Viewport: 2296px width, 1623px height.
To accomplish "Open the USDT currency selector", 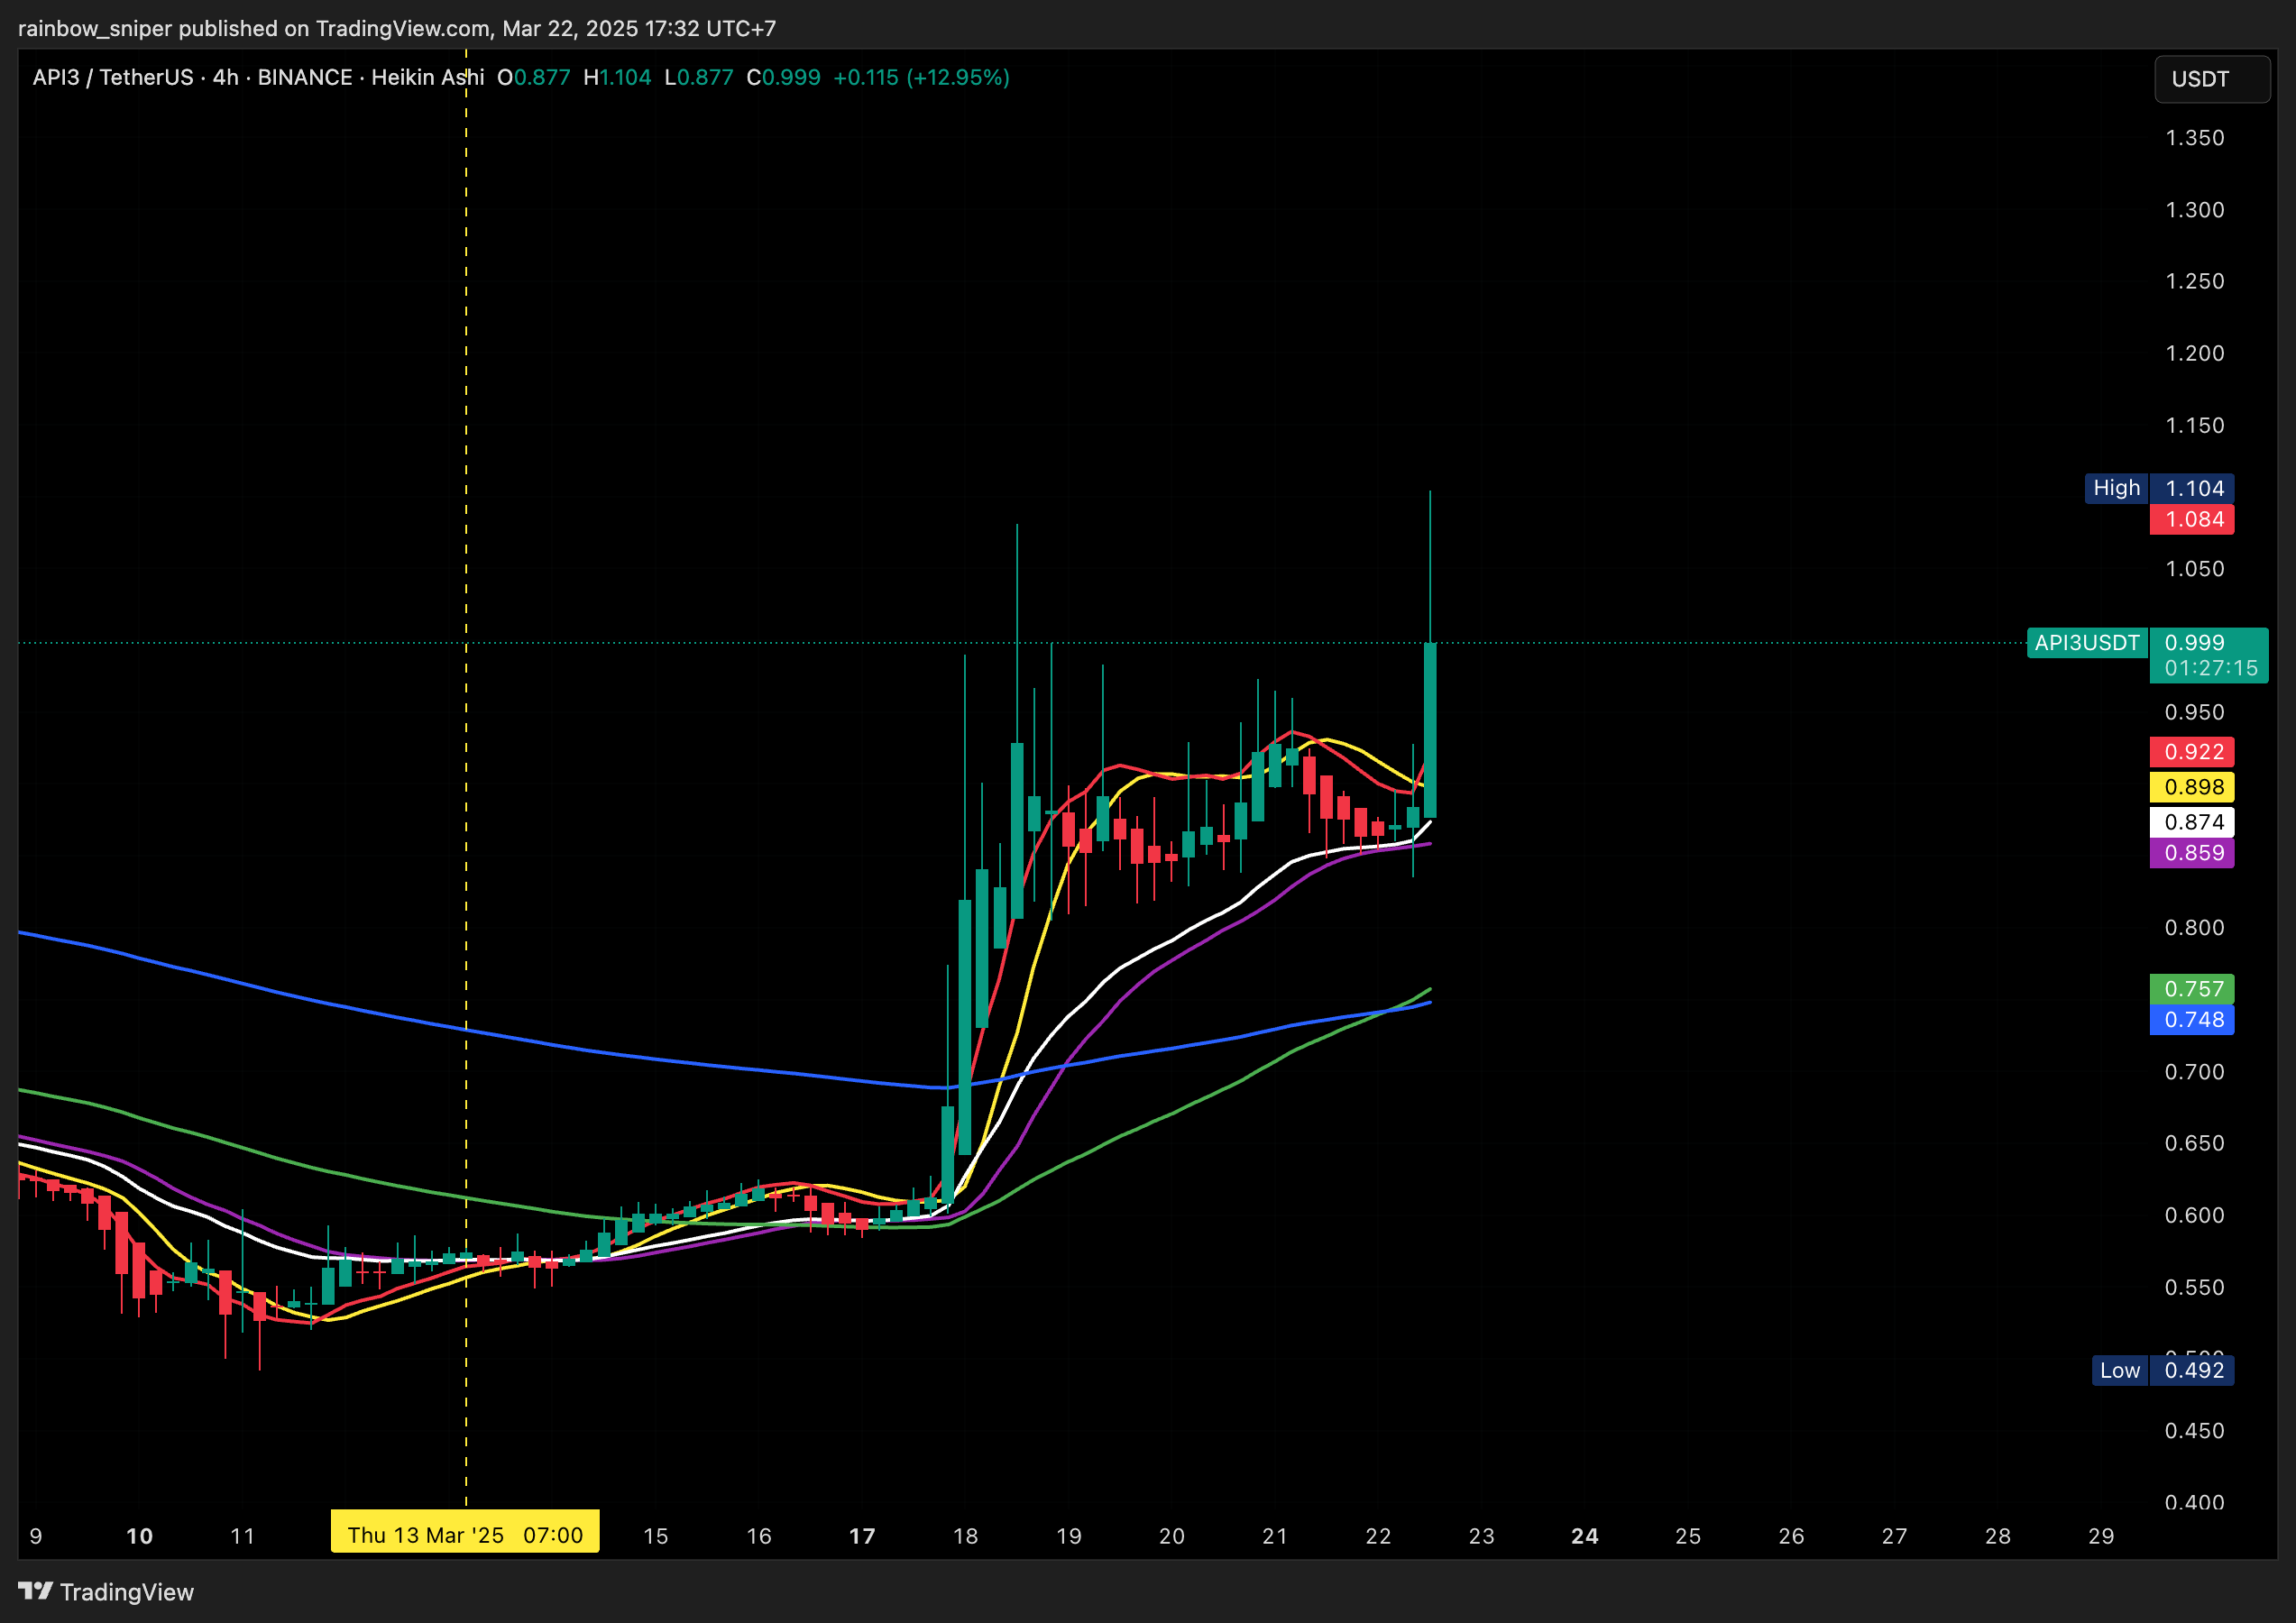I will [2211, 79].
